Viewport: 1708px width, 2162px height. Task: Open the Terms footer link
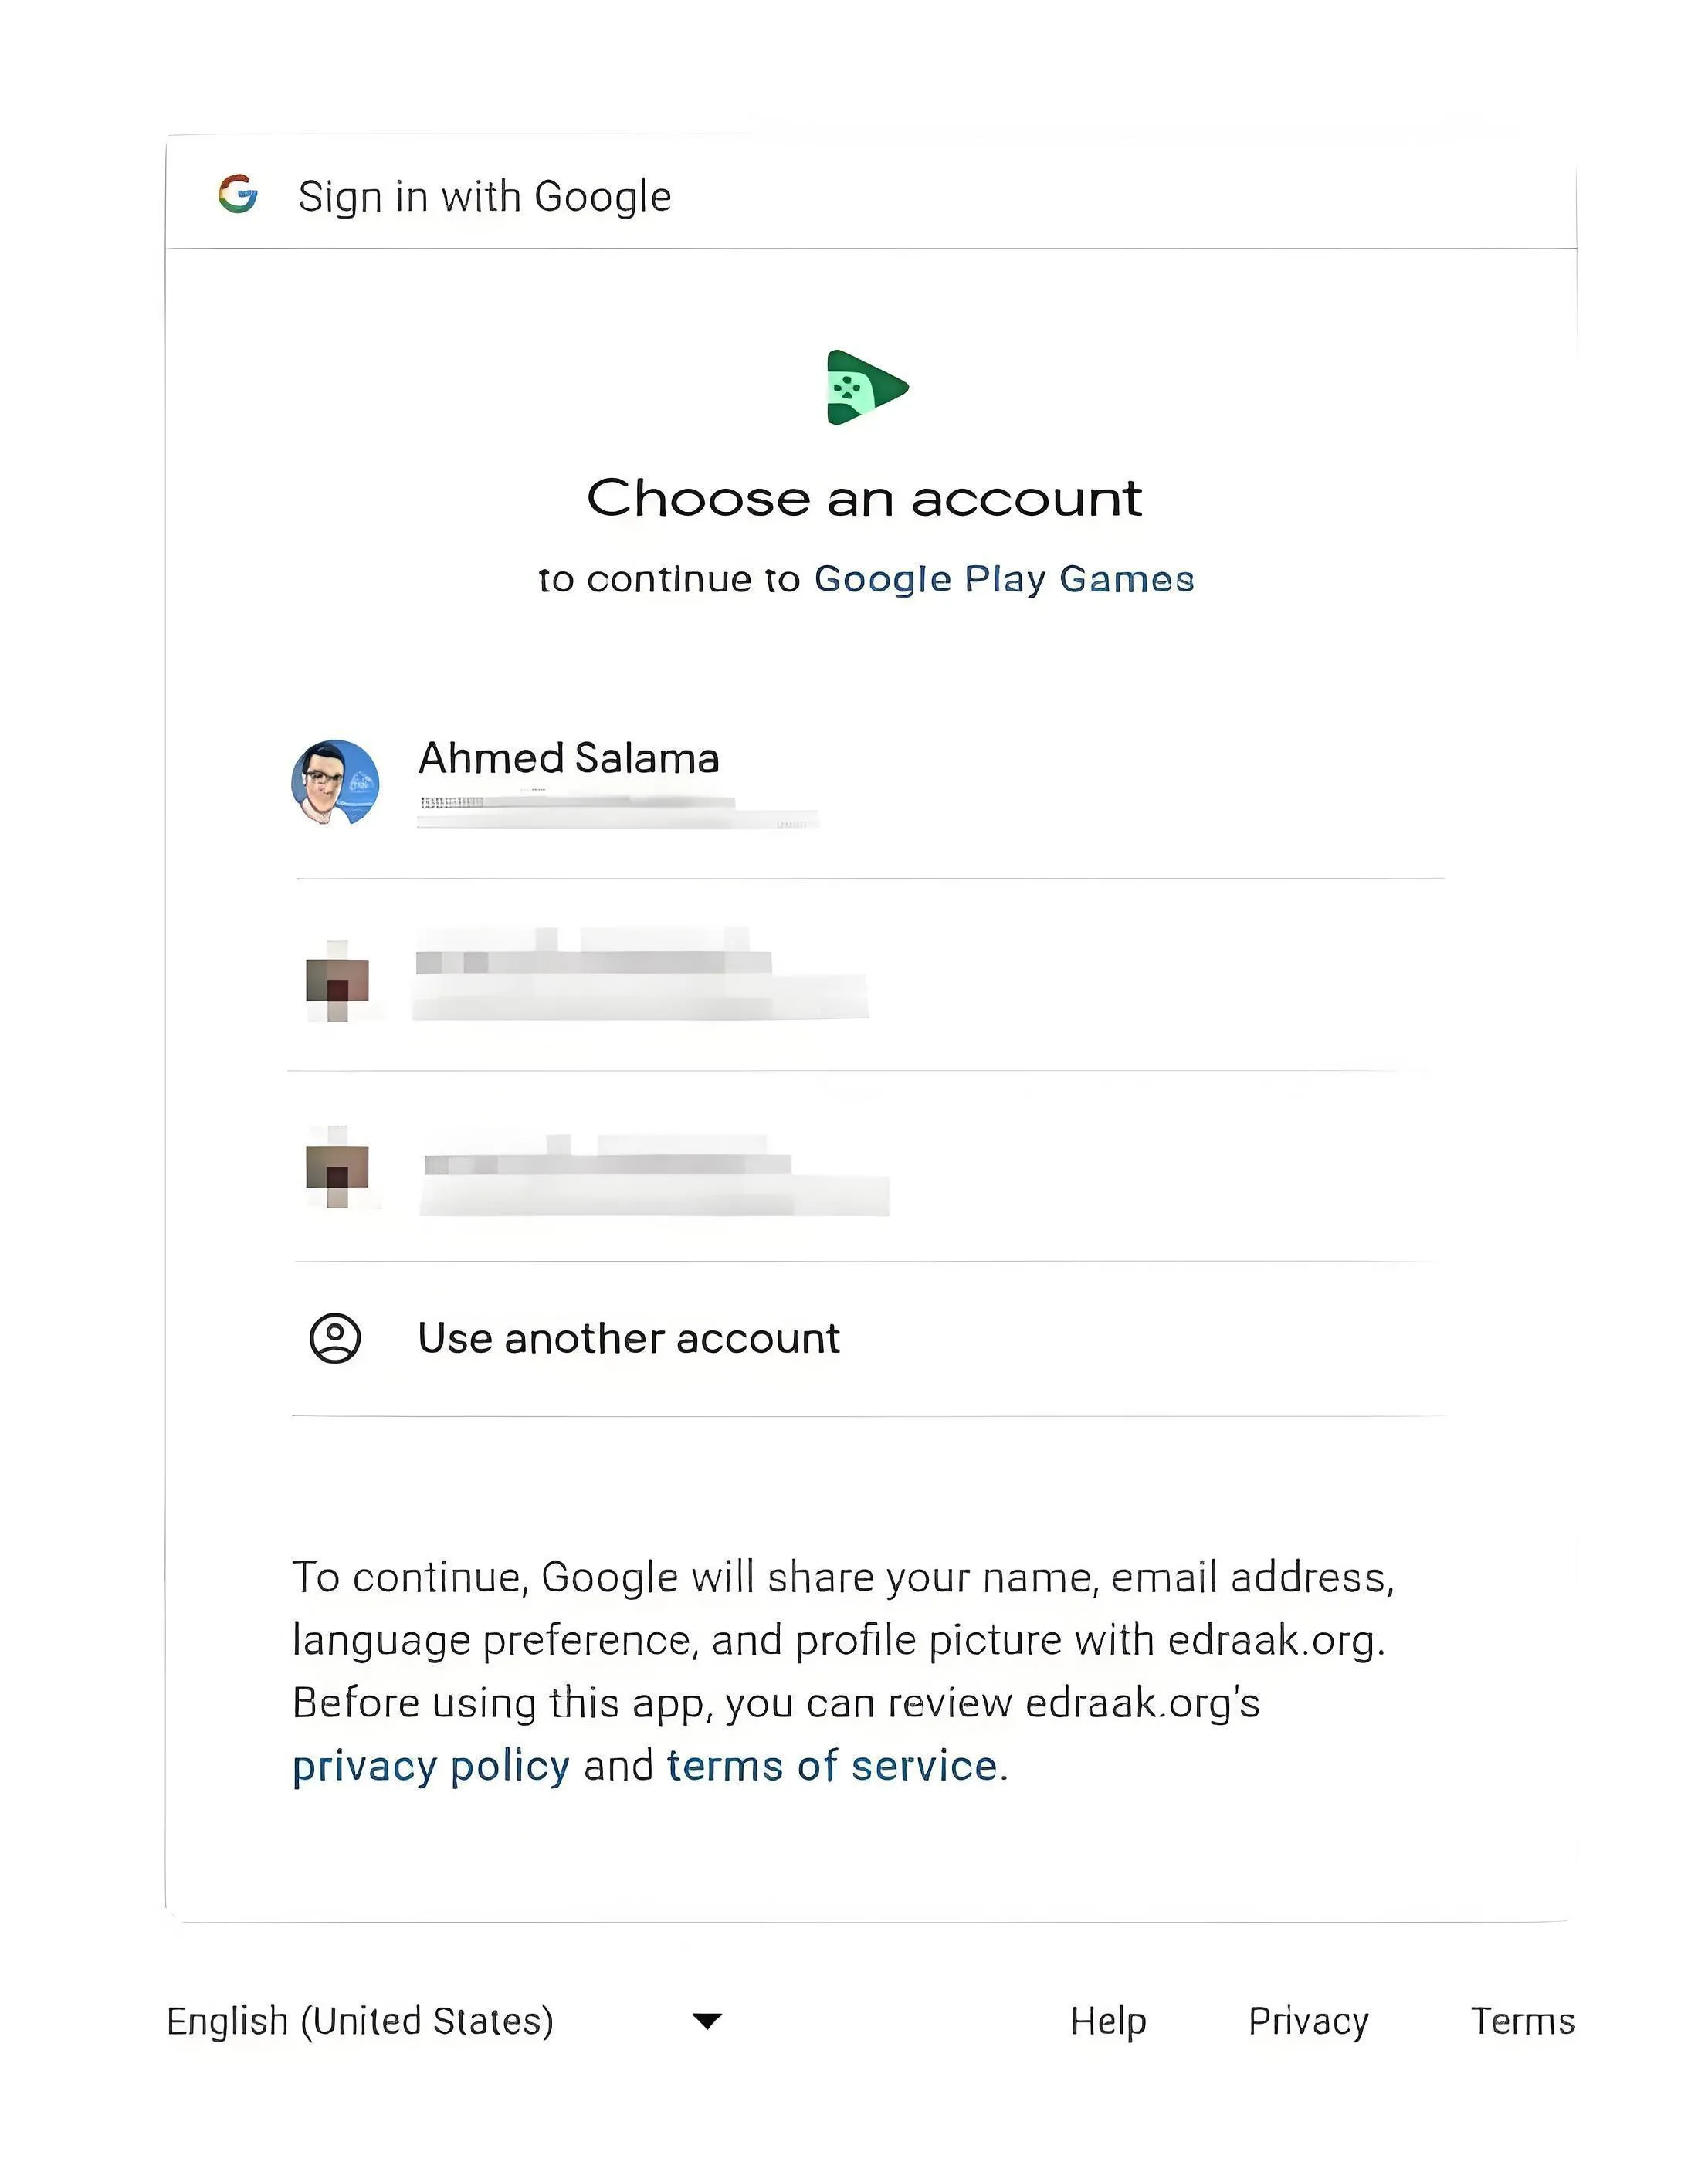(x=1522, y=2021)
